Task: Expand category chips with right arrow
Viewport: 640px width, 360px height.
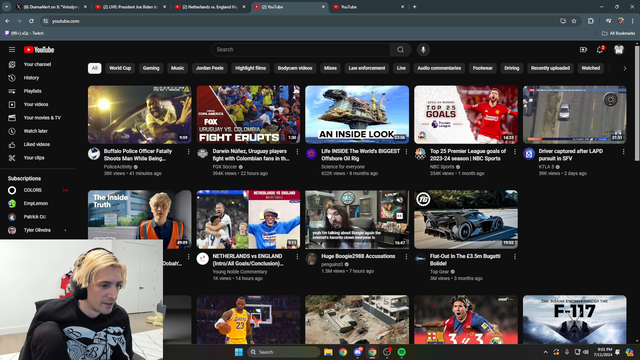Action: (x=624, y=68)
